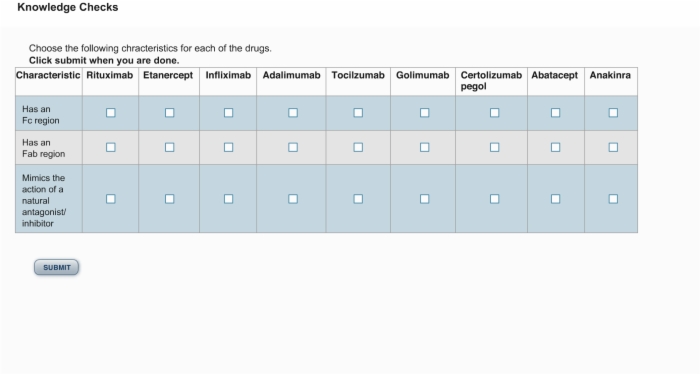Screen dimensions: 700x374
Task: Mark Fab region checkbox for Etanercept
Action: pyautogui.click(x=170, y=147)
